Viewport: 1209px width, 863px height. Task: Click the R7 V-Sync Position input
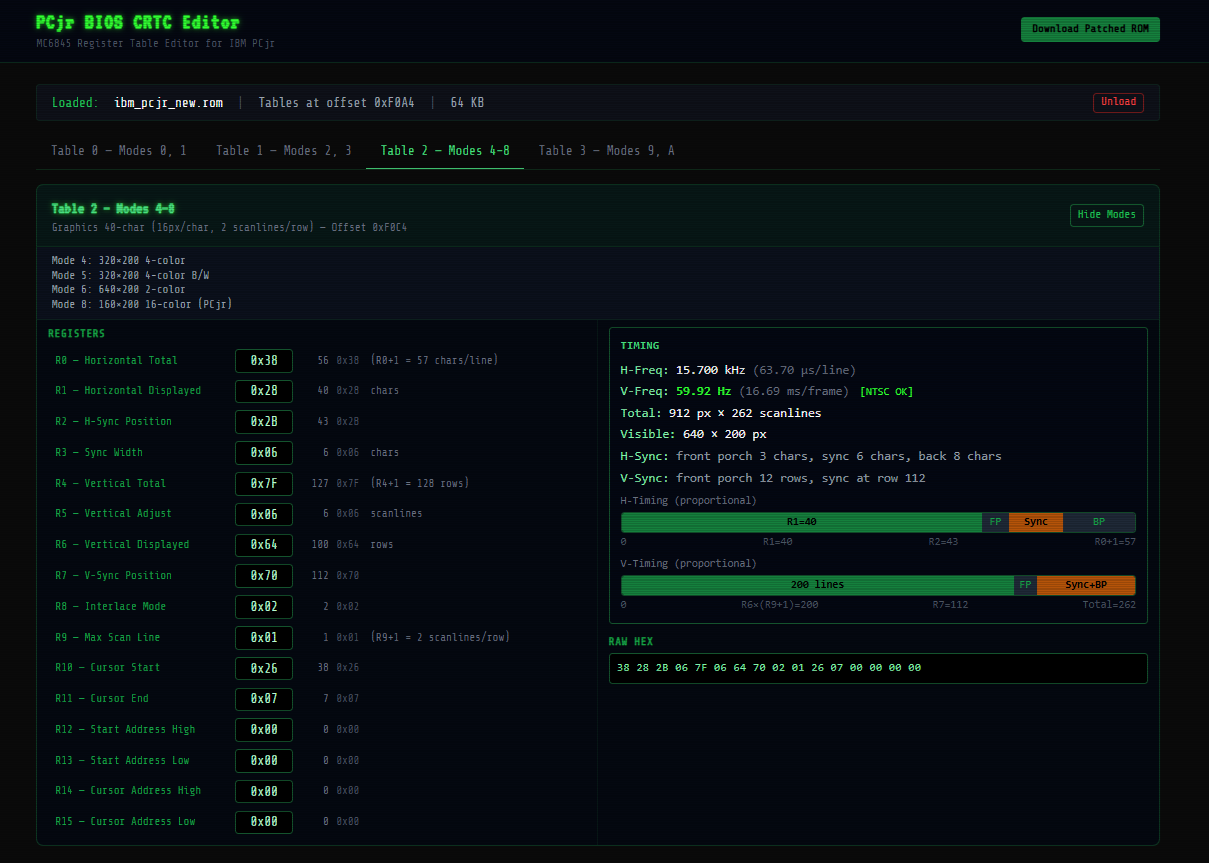point(264,576)
